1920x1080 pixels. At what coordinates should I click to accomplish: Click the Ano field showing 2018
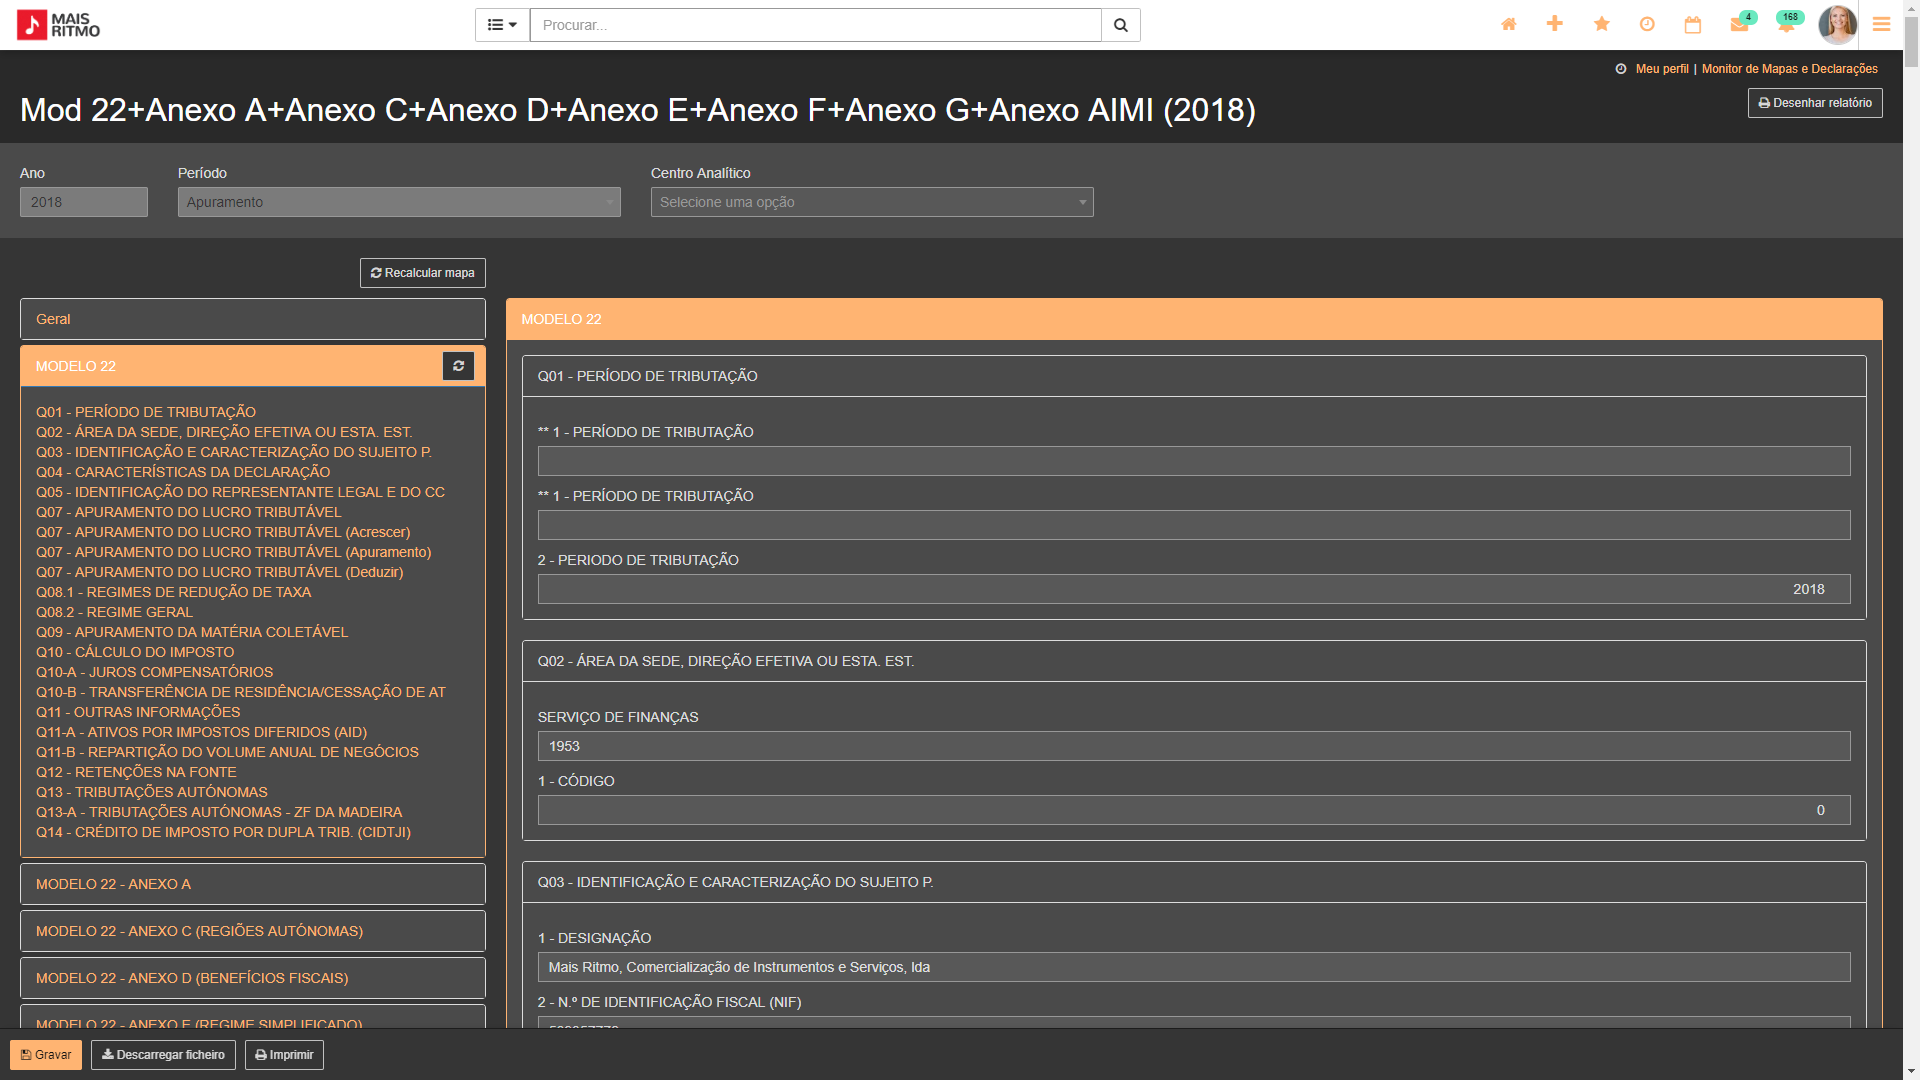[84, 202]
